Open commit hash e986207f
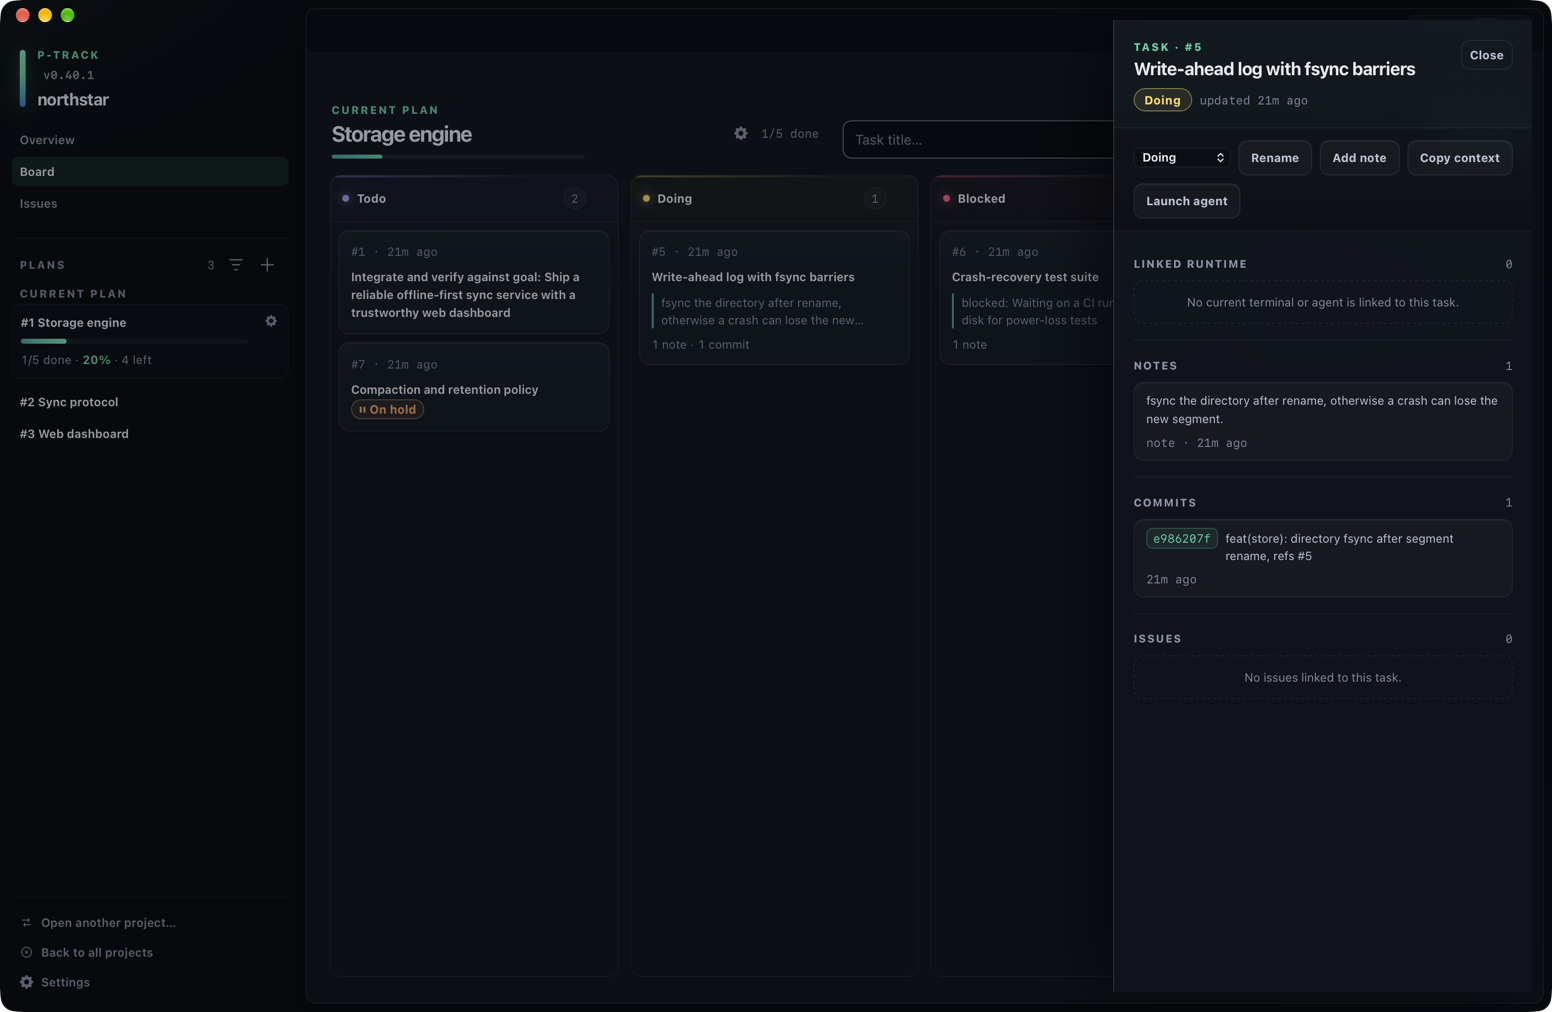This screenshot has height=1012, width=1552. point(1181,539)
